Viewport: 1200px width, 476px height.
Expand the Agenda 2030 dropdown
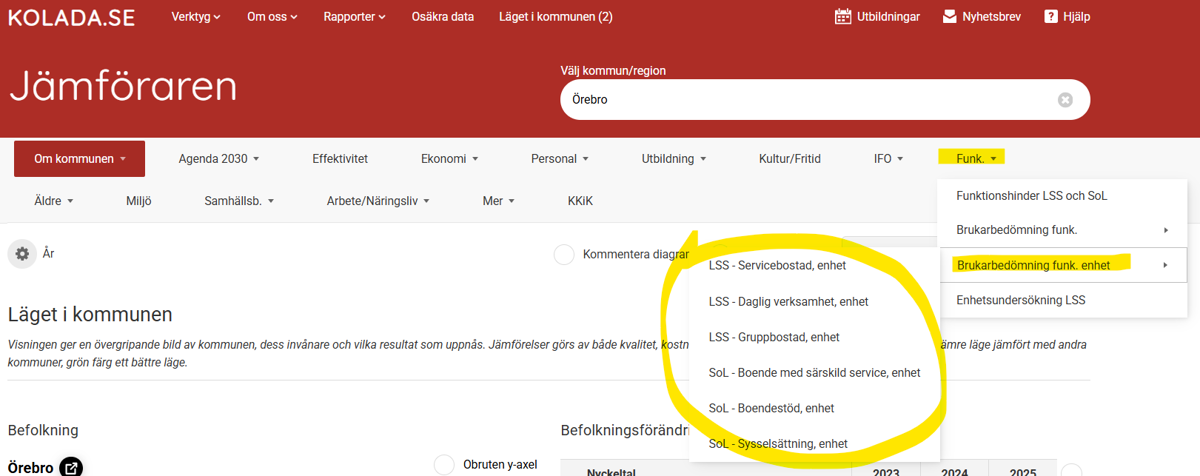click(x=218, y=159)
